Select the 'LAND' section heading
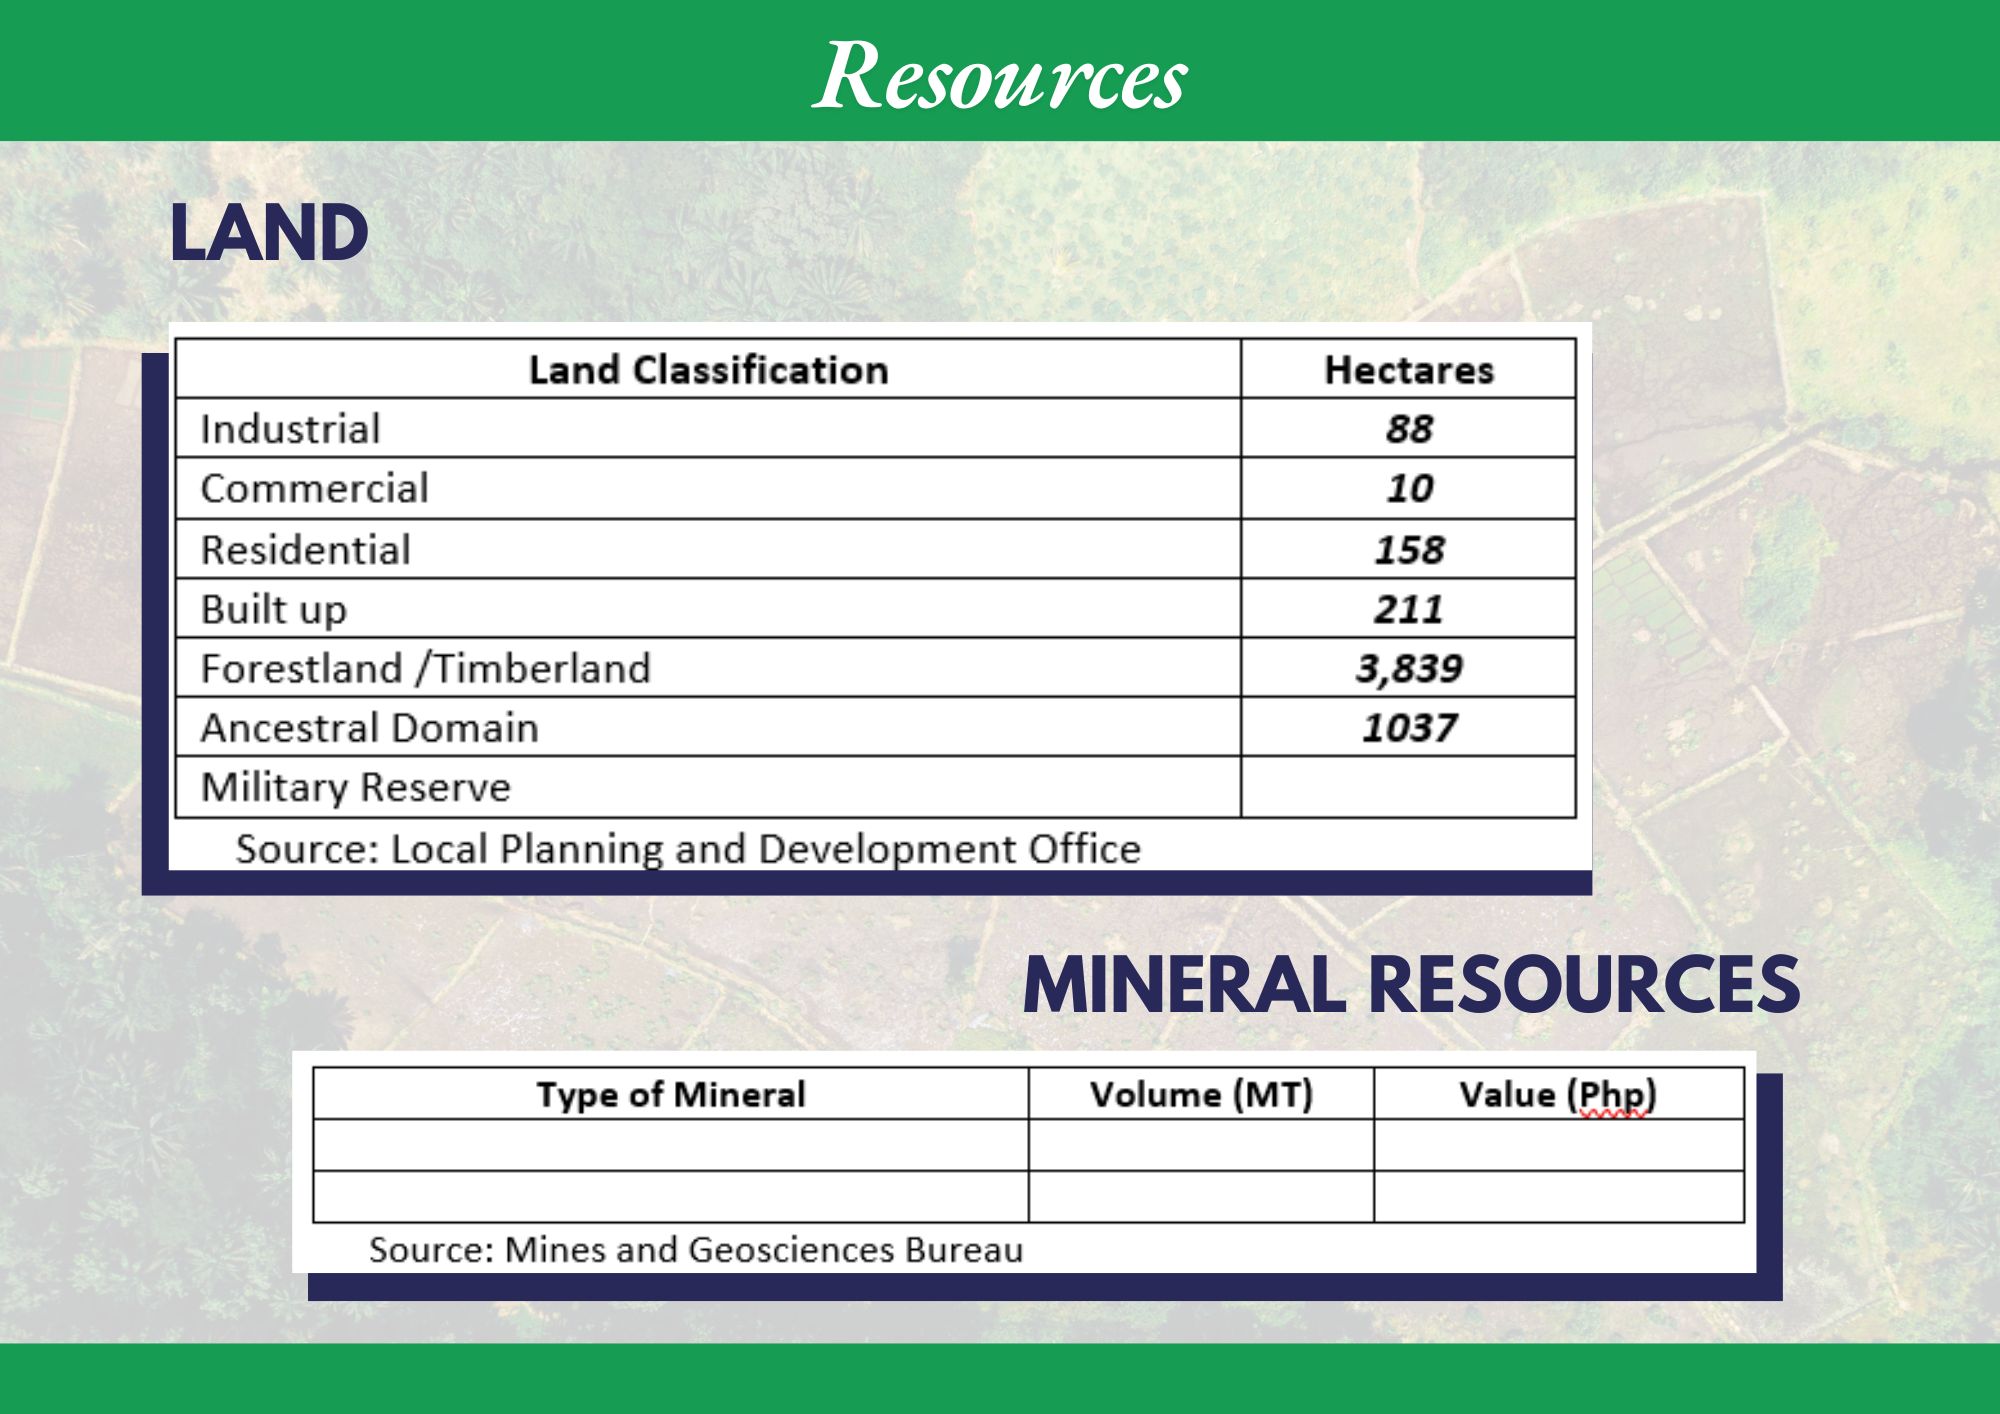 (x=269, y=234)
